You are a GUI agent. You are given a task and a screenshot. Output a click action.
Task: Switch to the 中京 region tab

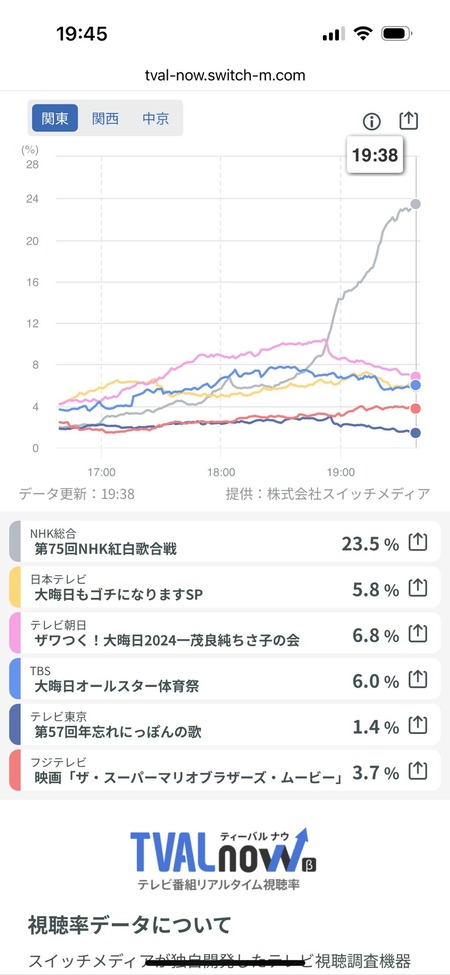pyautogui.click(x=155, y=118)
